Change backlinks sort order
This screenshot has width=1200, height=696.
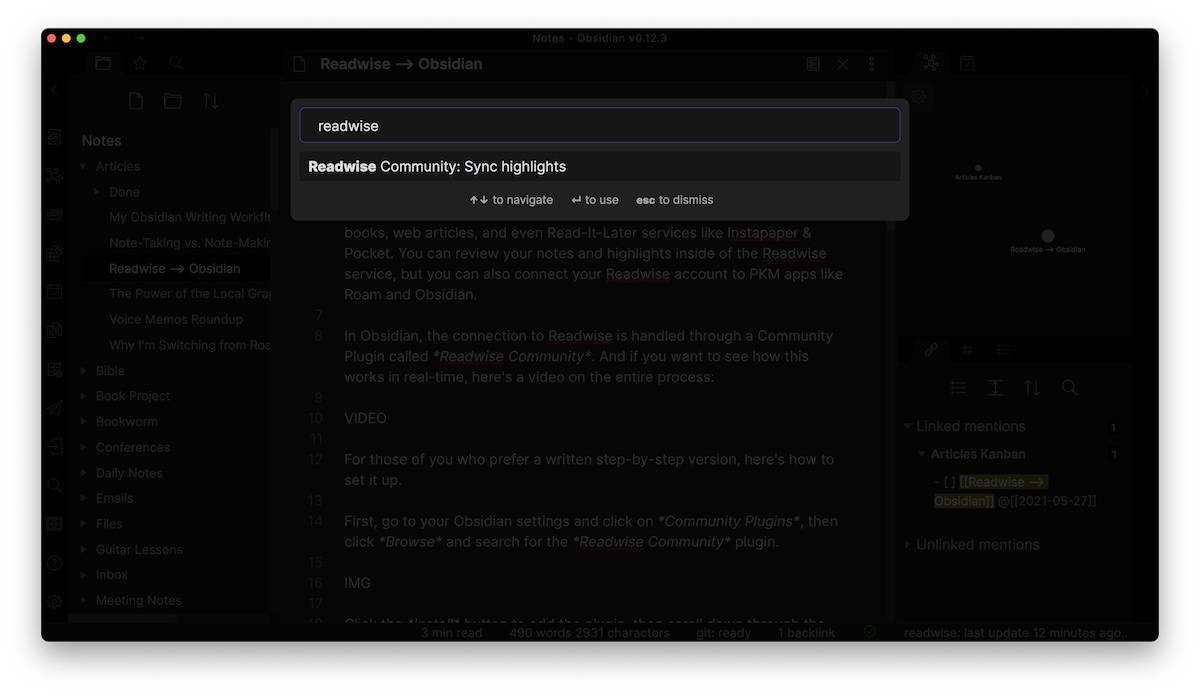pos(1032,388)
